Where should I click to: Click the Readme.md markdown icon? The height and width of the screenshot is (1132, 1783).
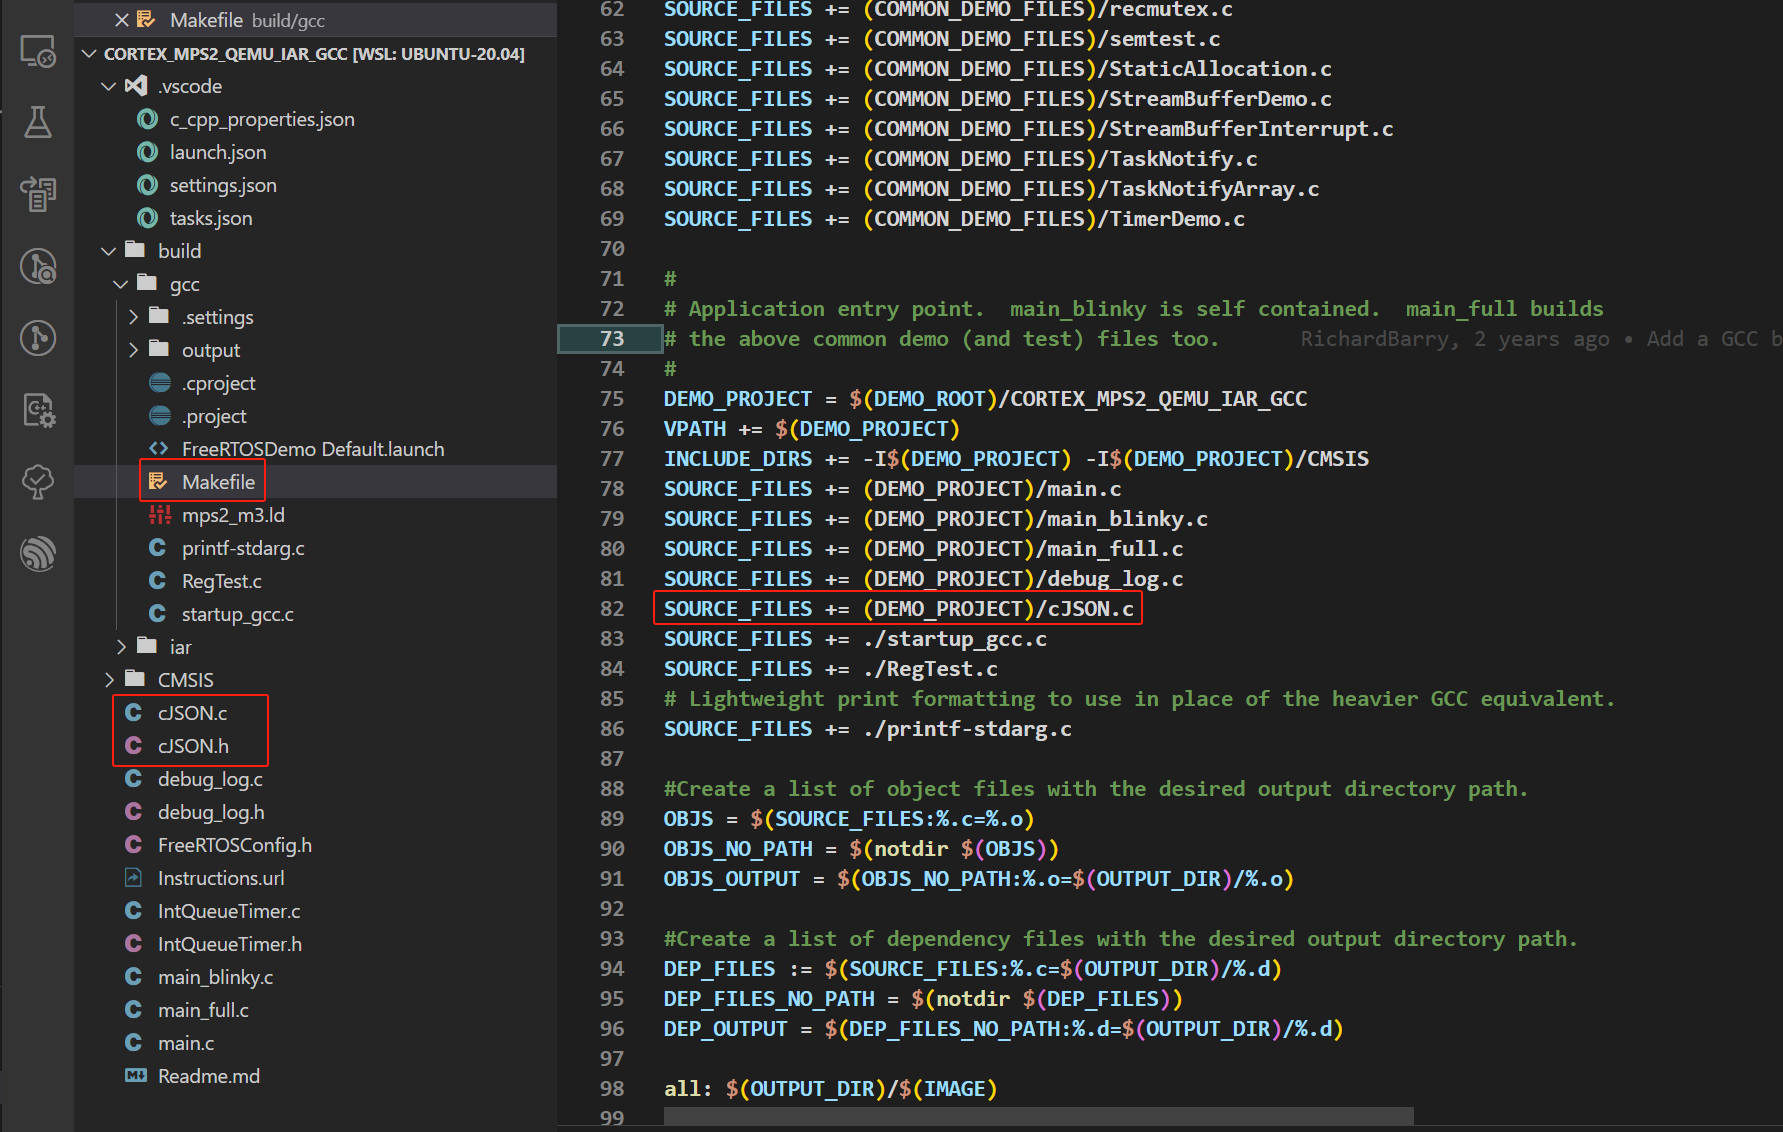click(x=135, y=1076)
